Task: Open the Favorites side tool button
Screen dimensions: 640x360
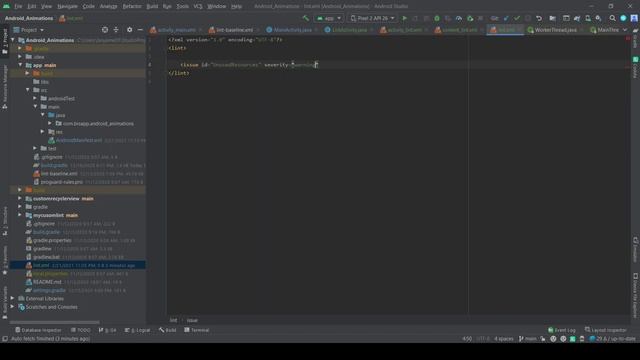Action: tap(5, 260)
